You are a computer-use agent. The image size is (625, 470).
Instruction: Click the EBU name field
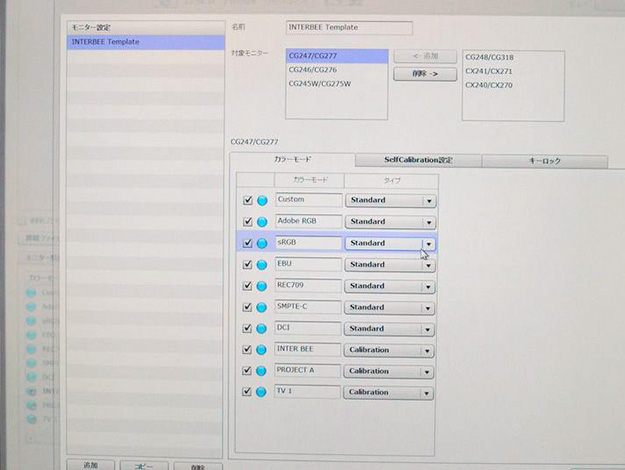point(309,264)
